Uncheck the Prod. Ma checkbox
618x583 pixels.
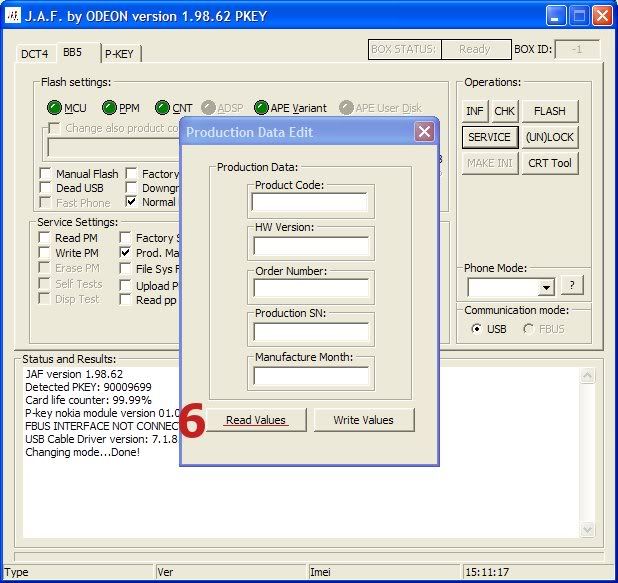tap(125, 253)
